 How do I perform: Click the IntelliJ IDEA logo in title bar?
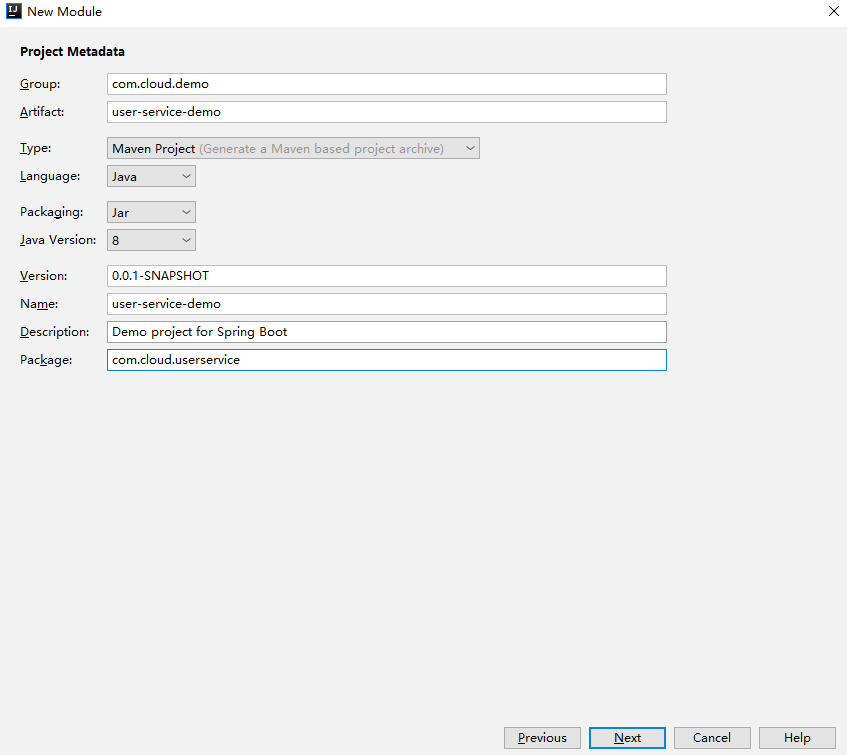tap(14, 12)
